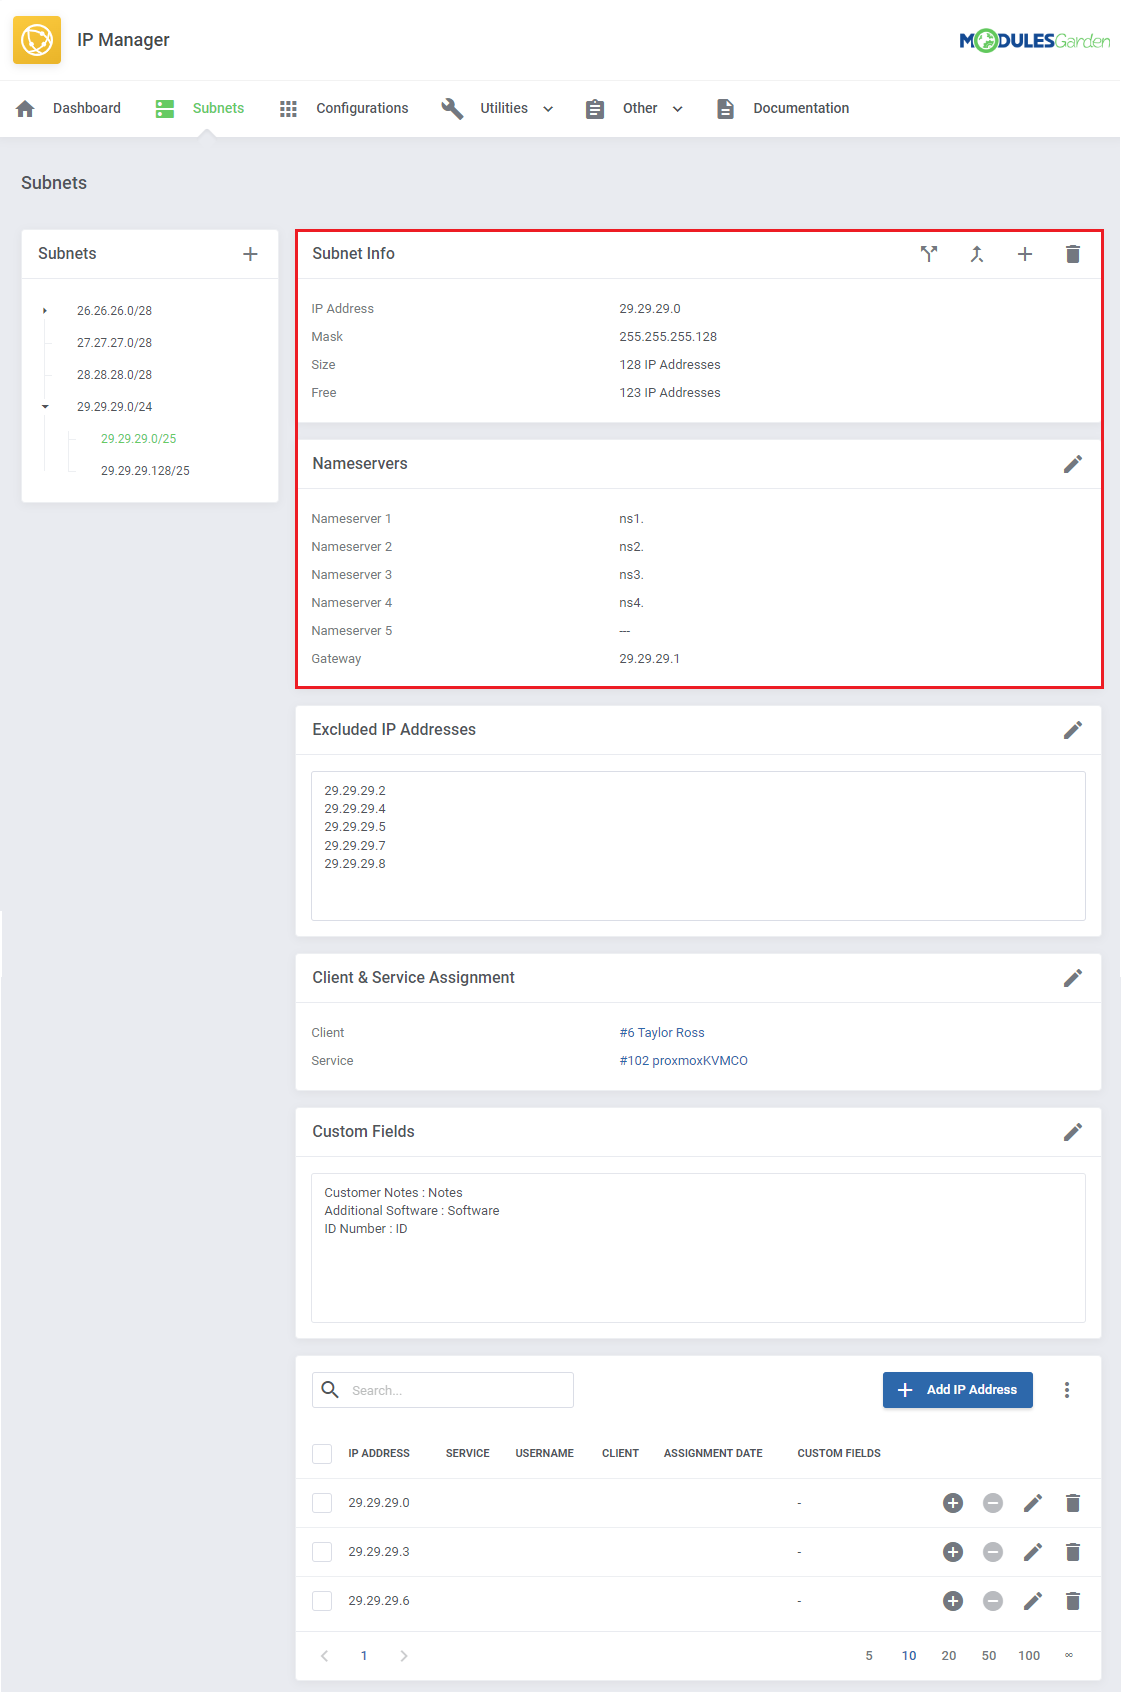Viewport: 1121px width, 1692px height.
Task: Click the Search input field
Action: (443, 1390)
